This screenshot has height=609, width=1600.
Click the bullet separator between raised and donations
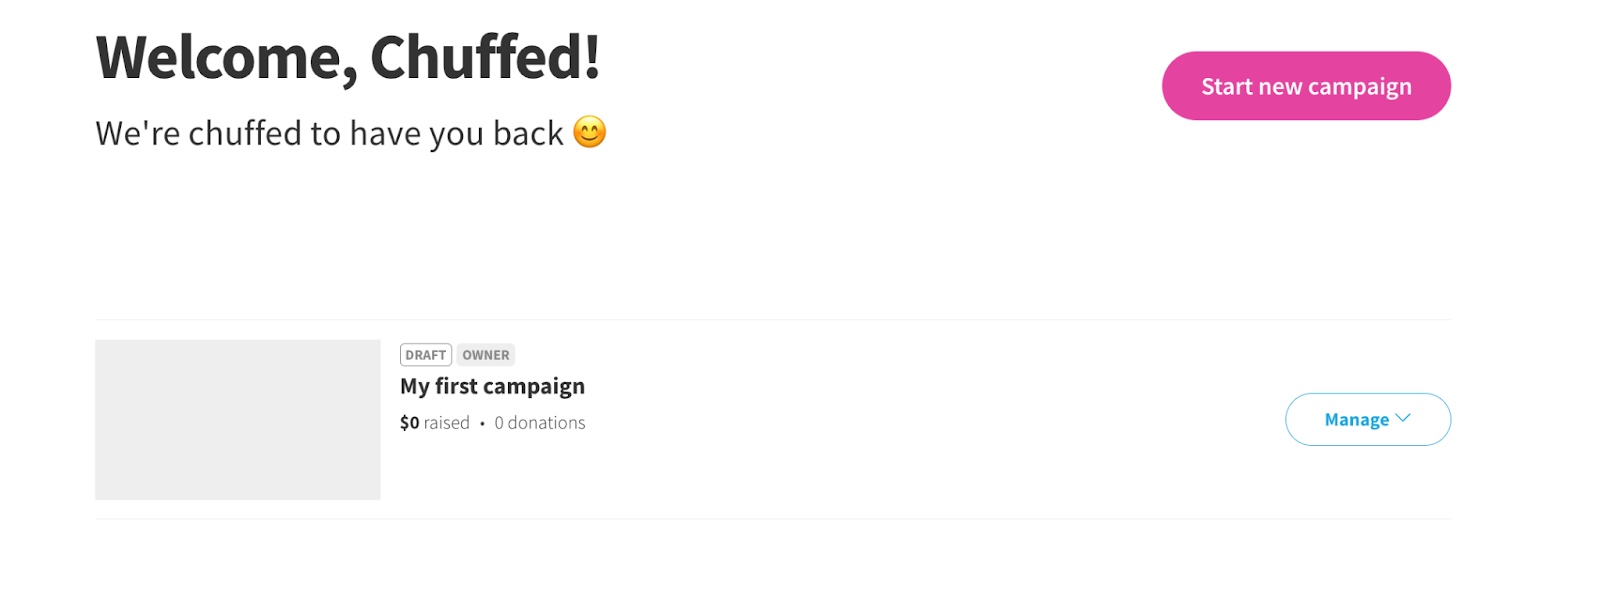point(482,424)
